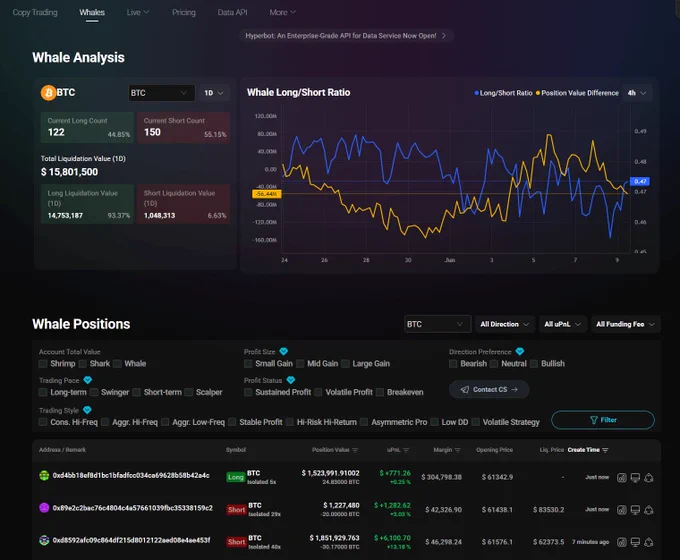Viewport: 680px width, 560px height.
Task: Click bell-like icon in 0x89e2c2 row
Action: [649, 510]
